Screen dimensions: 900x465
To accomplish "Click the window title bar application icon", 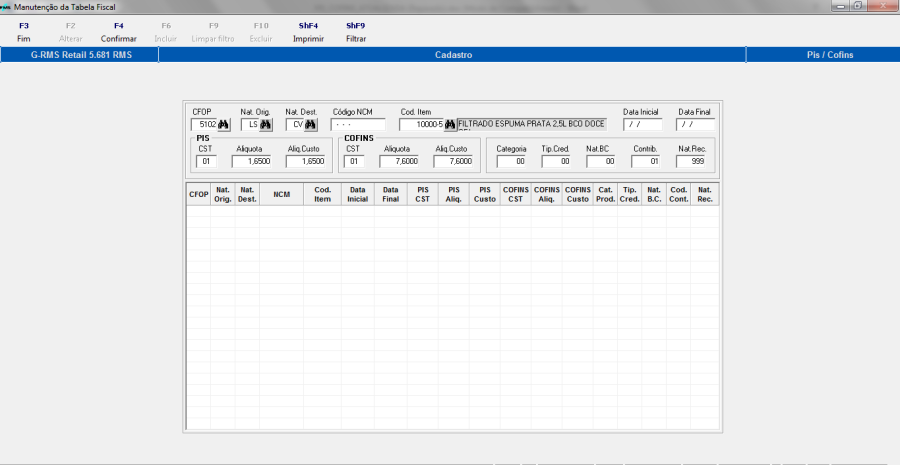I will pos(6,7).
